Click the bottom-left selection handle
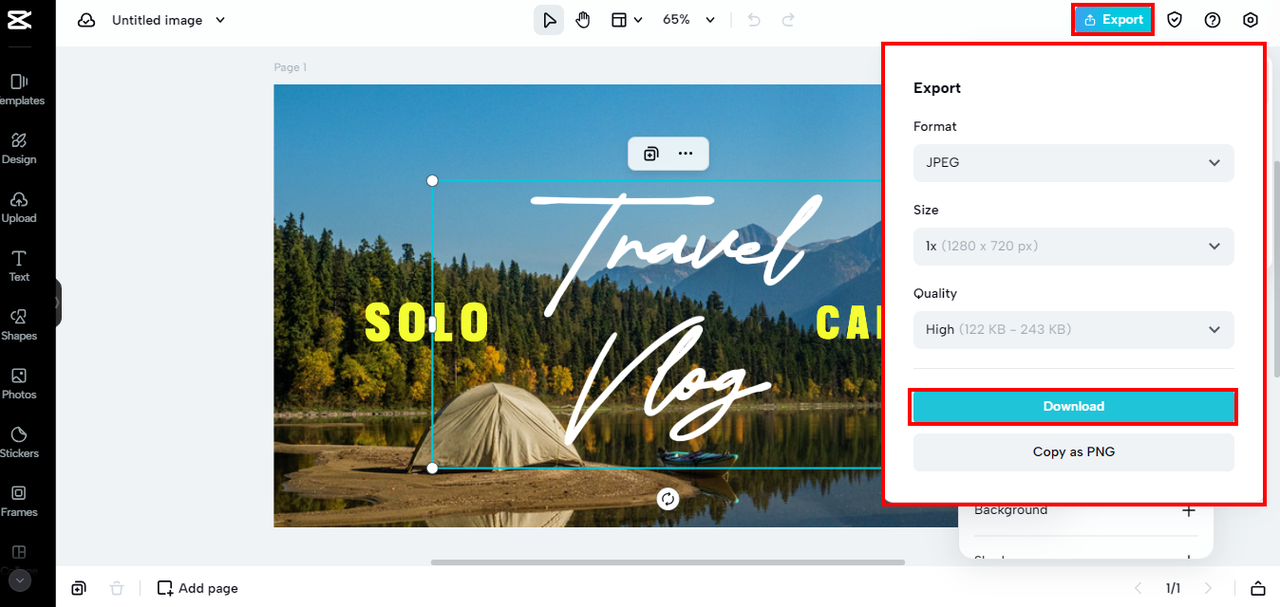 [x=433, y=468]
